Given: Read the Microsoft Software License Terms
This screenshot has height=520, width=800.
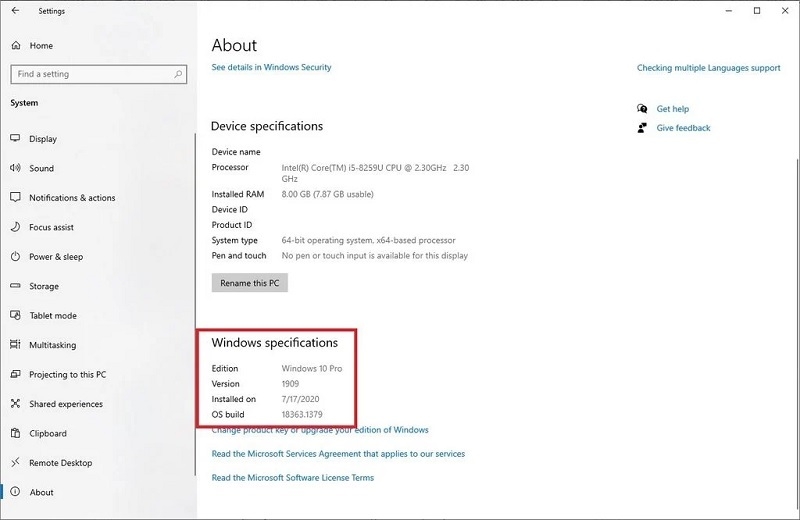Looking at the screenshot, I should coord(292,478).
